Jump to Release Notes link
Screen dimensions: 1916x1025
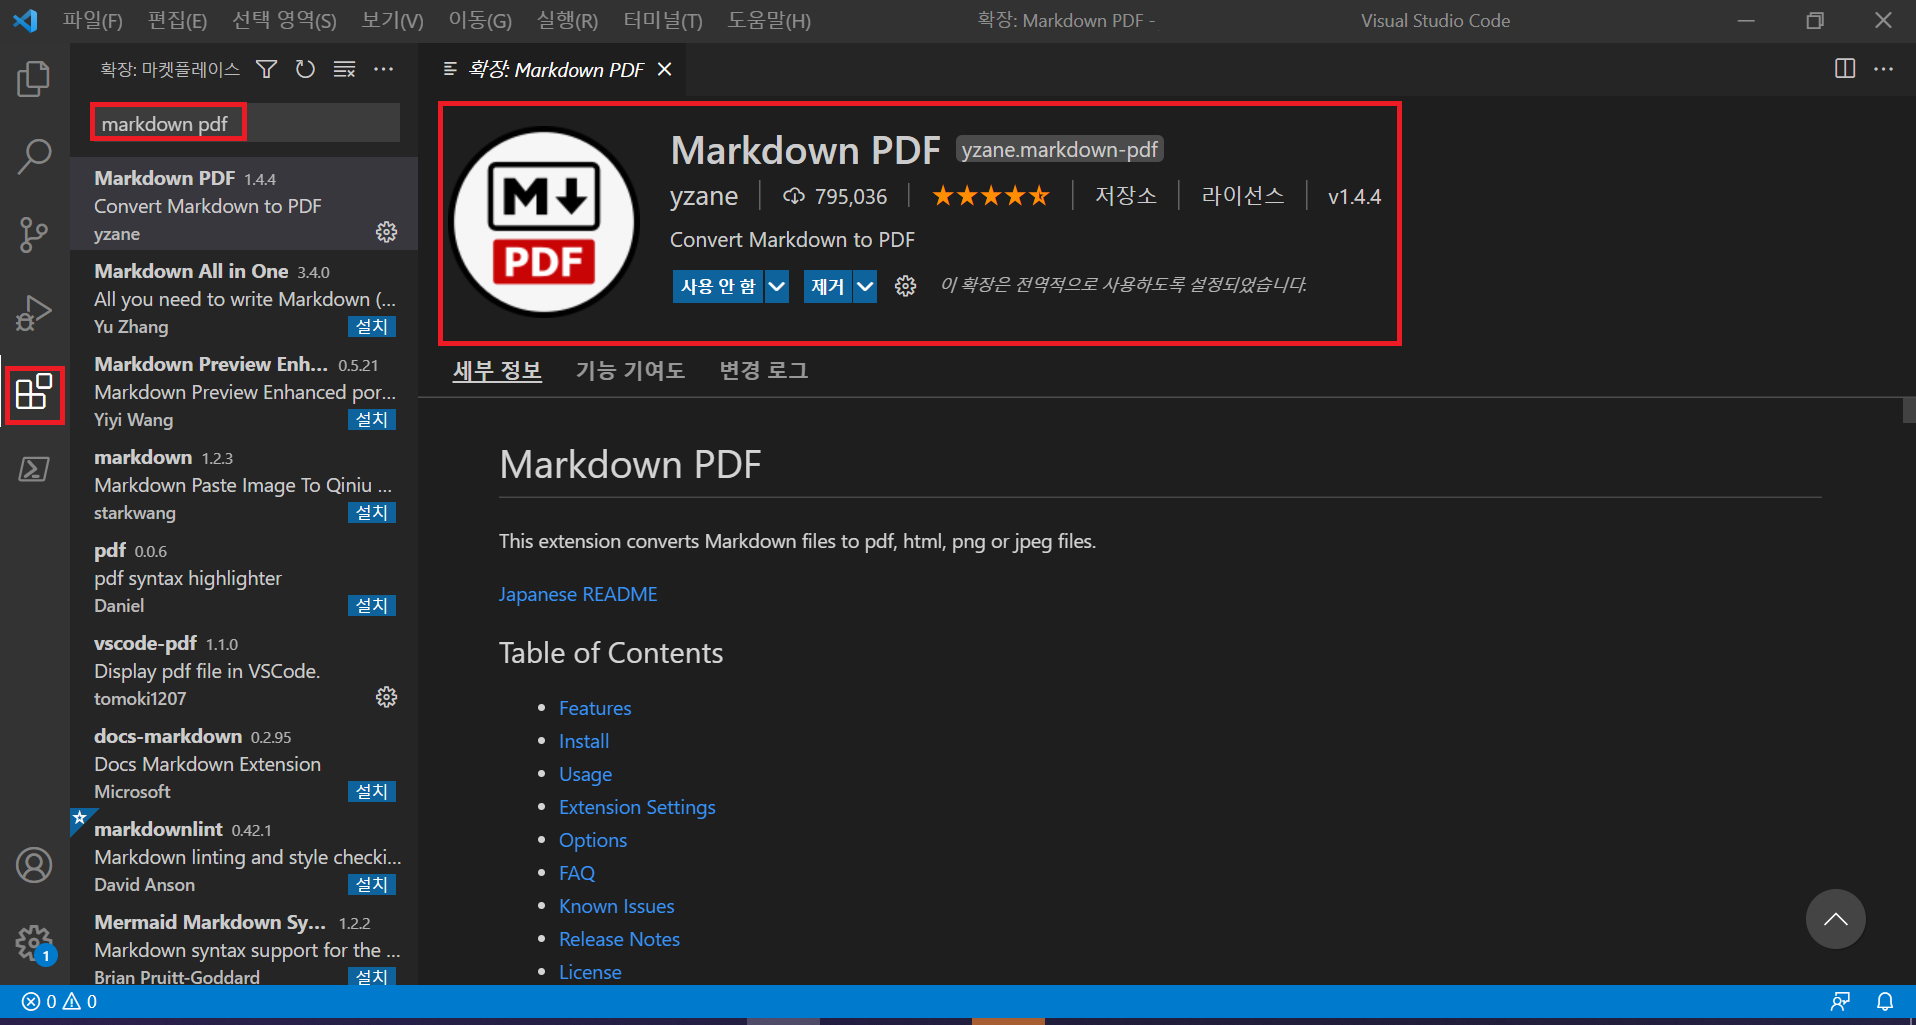coord(619,939)
